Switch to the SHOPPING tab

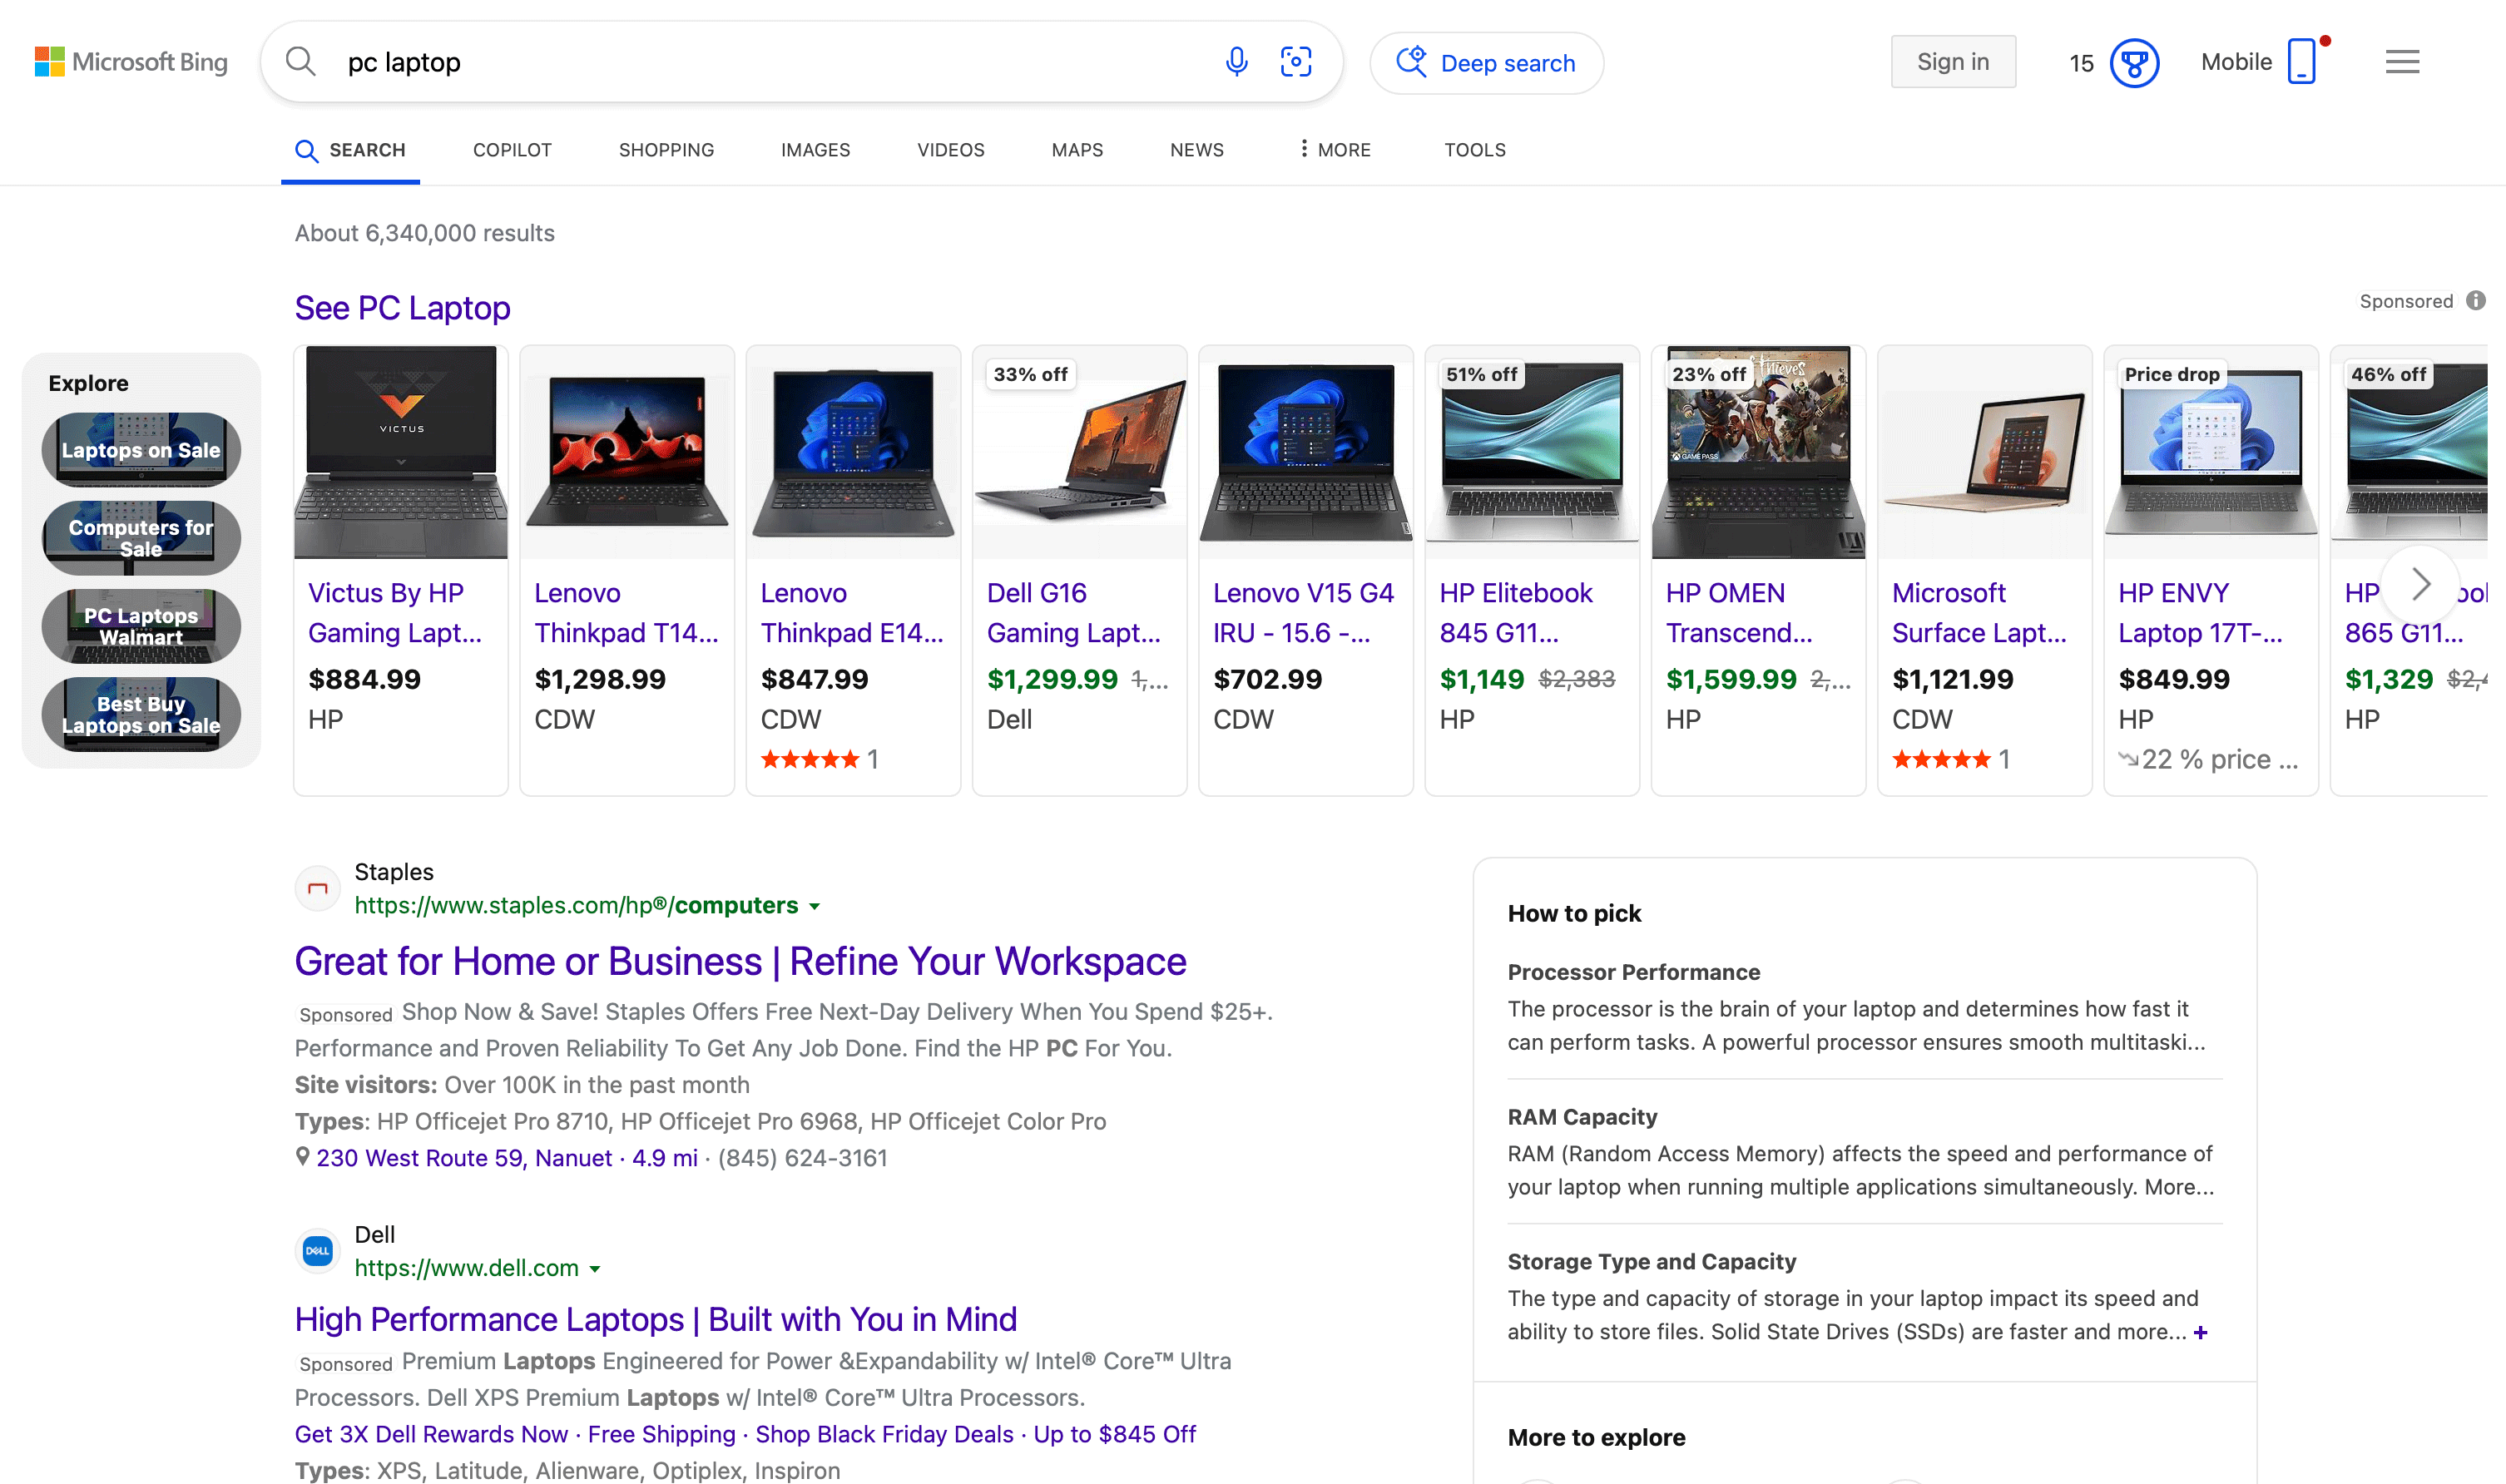tap(666, 150)
